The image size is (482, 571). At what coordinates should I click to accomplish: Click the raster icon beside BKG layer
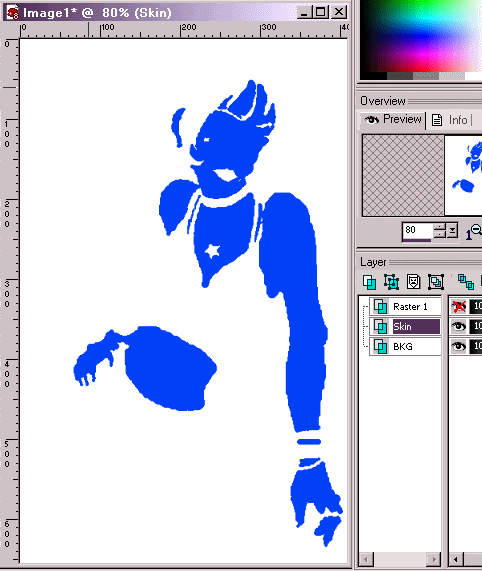(x=381, y=346)
